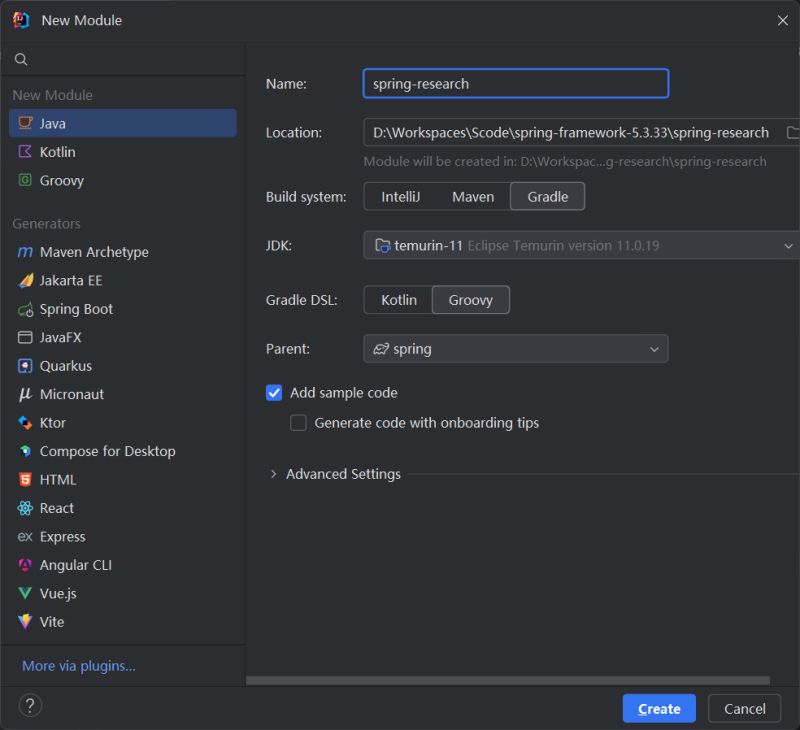Select Express generator

(x=123, y=537)
